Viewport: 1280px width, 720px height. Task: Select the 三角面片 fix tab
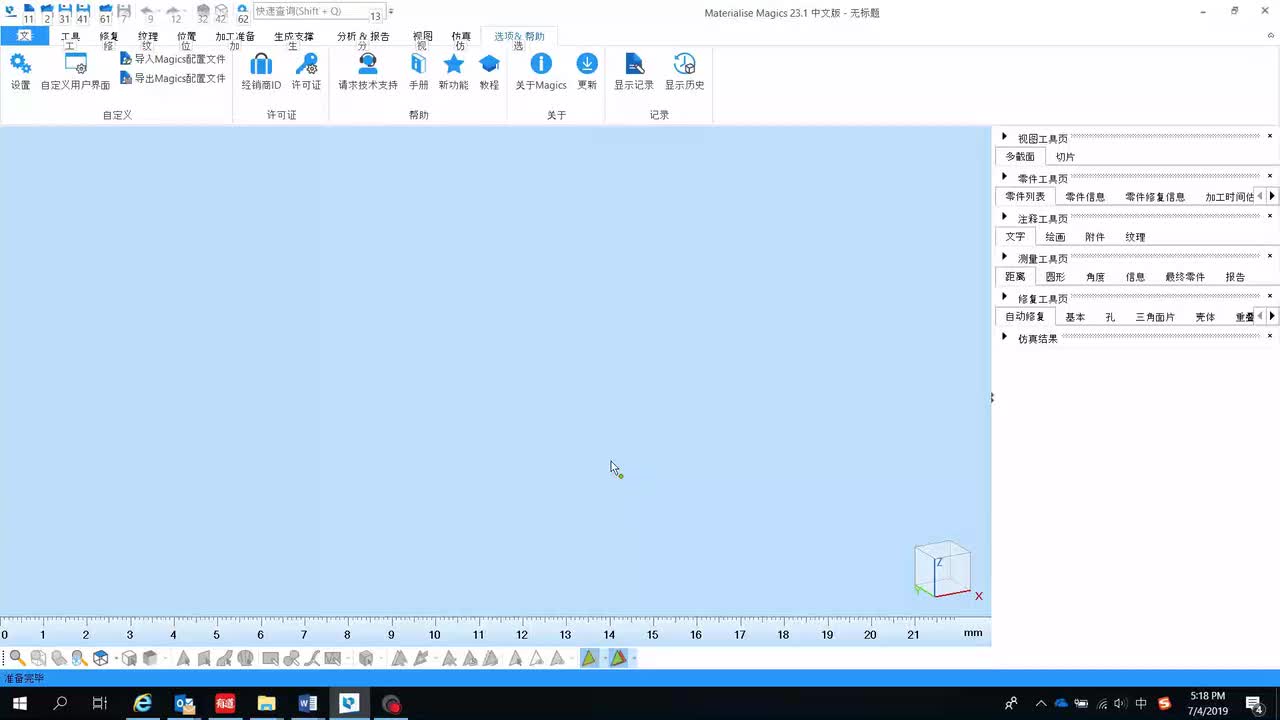pyautogui.click(x=1155, y=317)
